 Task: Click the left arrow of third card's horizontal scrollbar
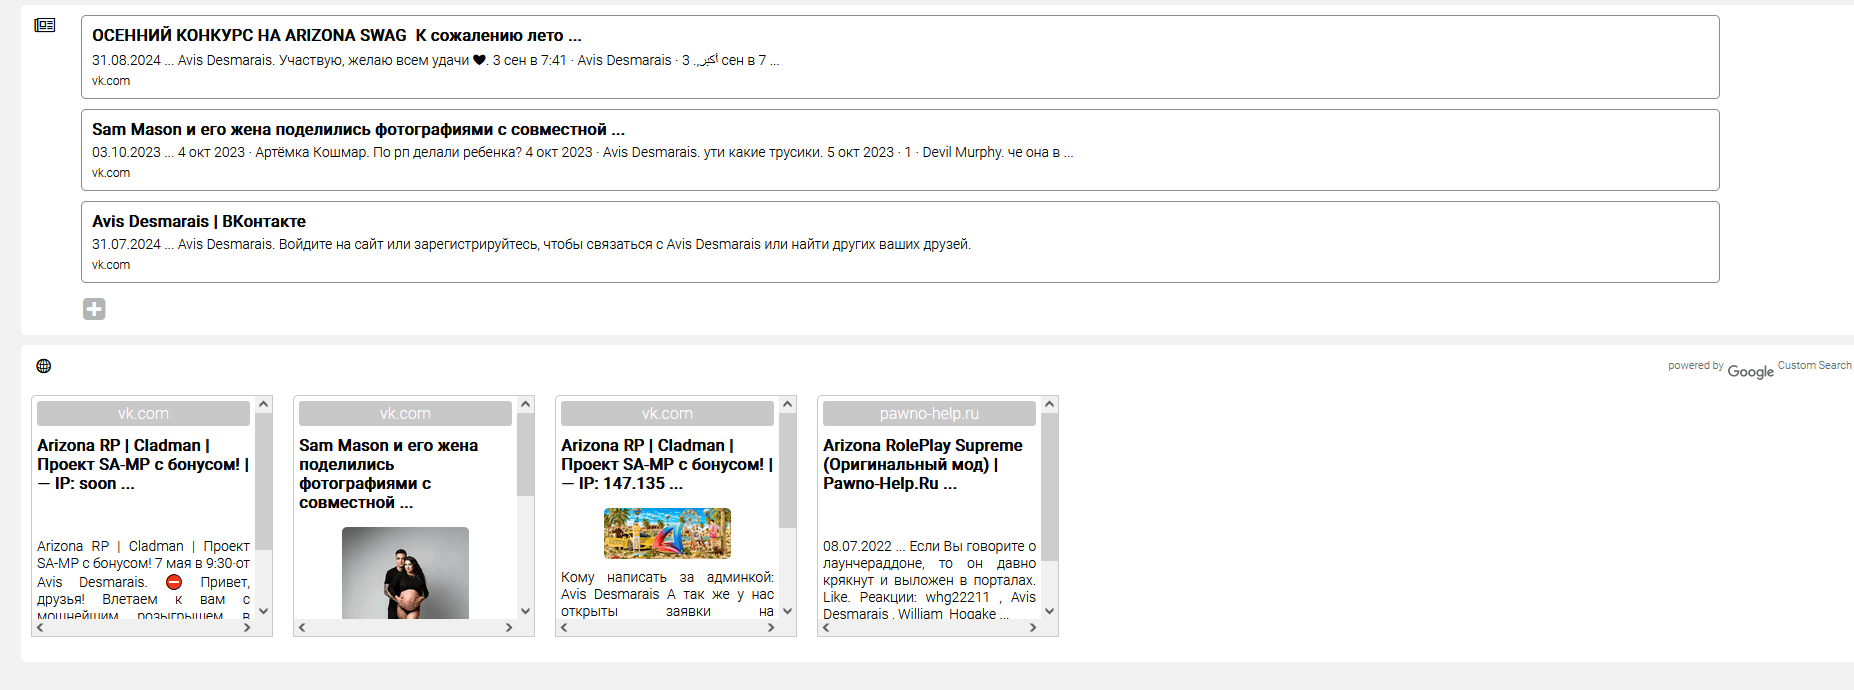(x=564, y=628)
